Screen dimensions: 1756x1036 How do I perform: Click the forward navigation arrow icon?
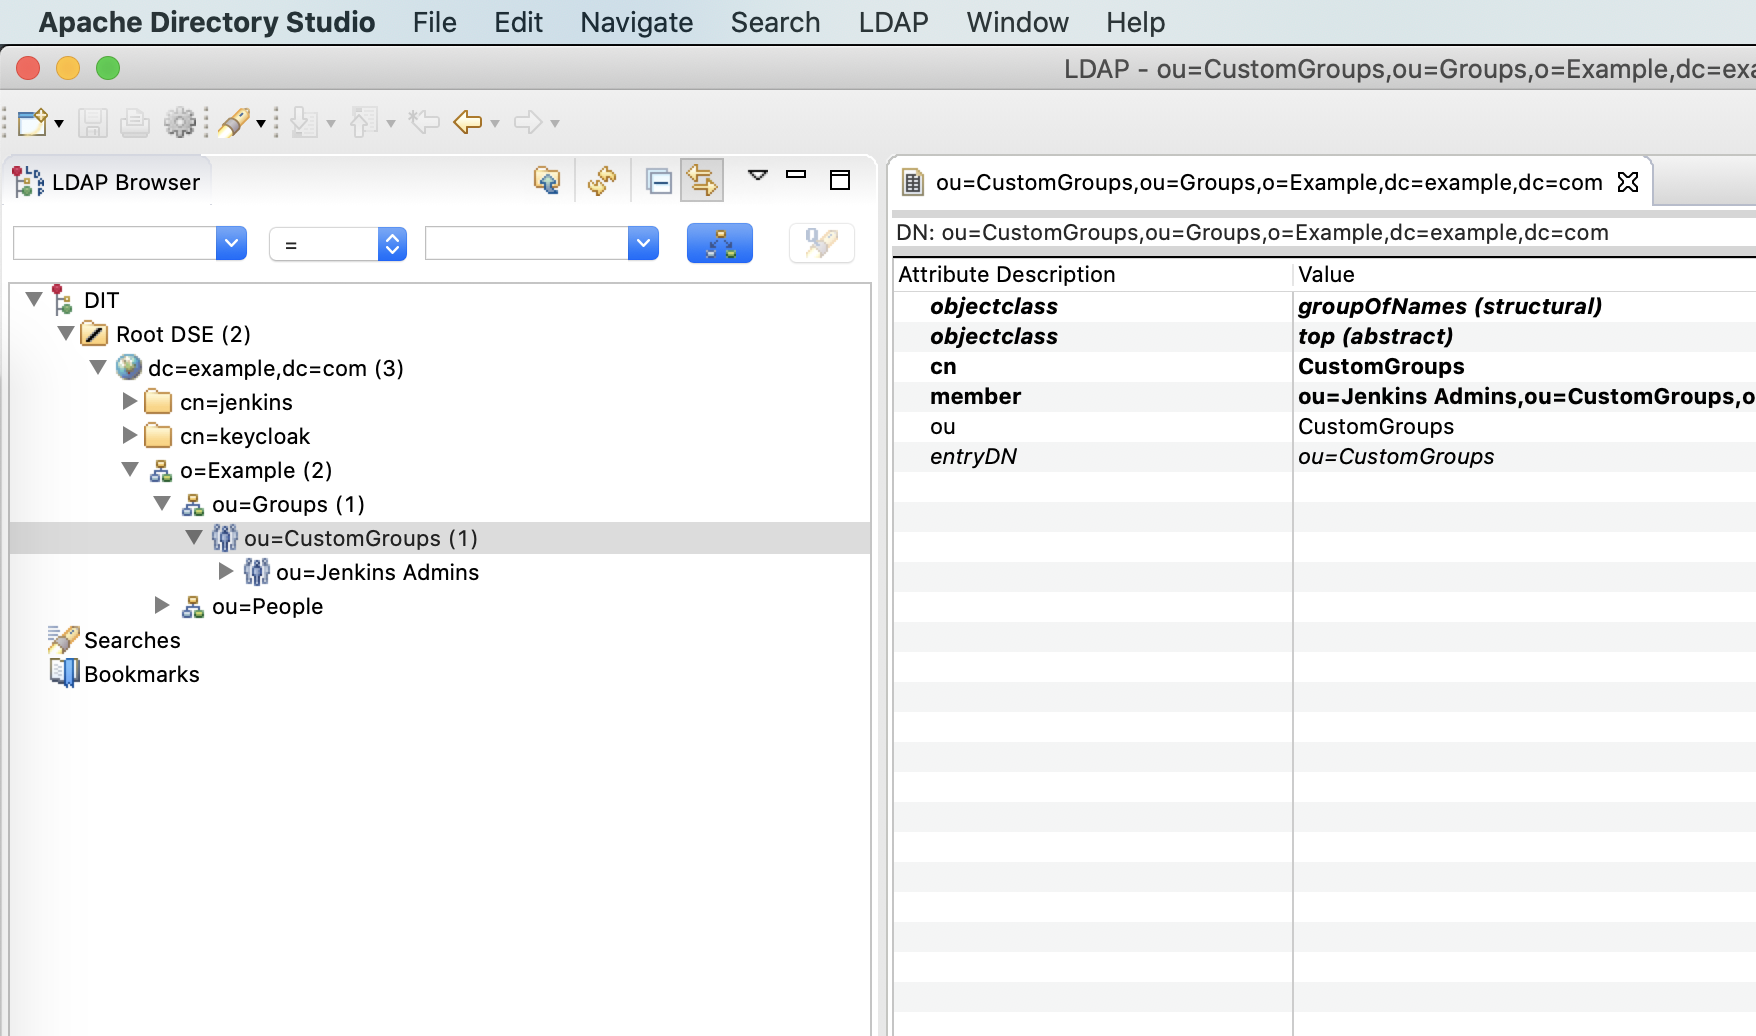[x=527, y=122]
